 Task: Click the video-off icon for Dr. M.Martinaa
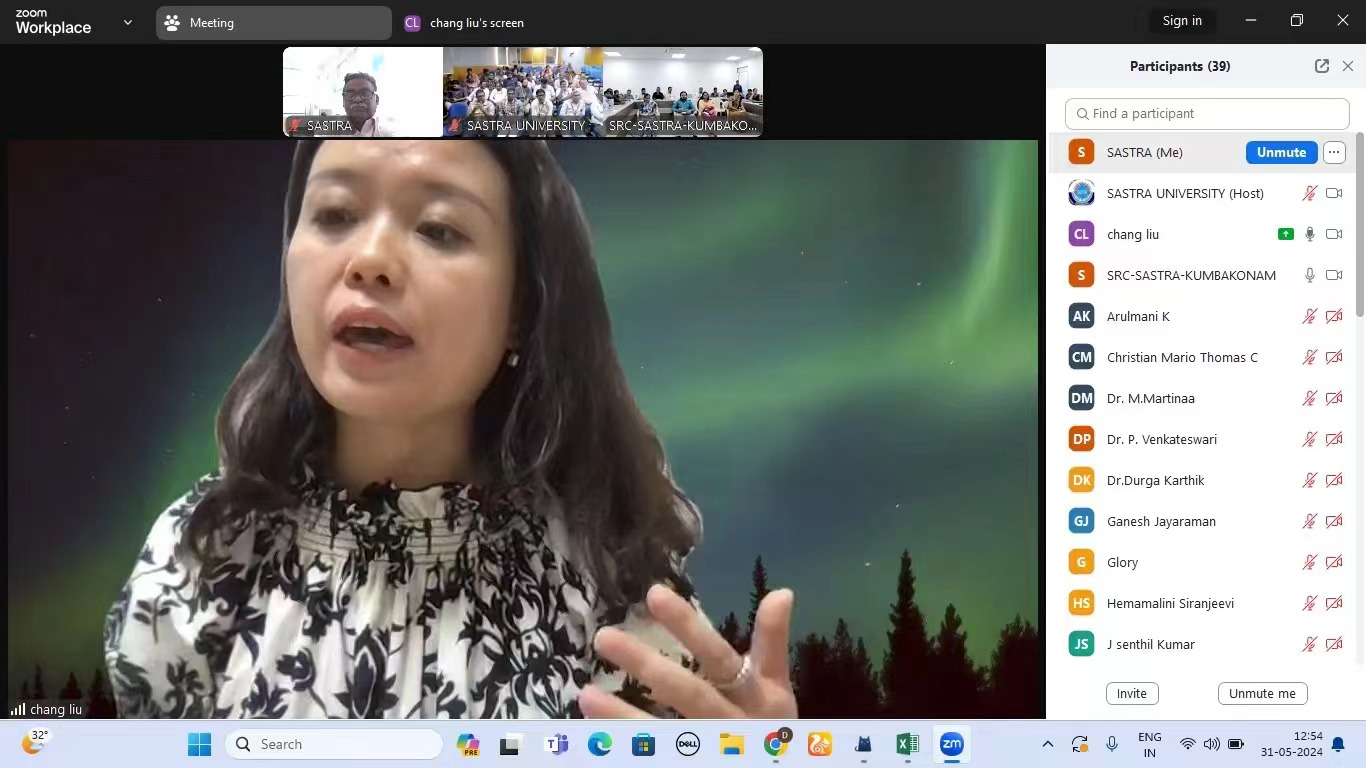[1334, 398]
